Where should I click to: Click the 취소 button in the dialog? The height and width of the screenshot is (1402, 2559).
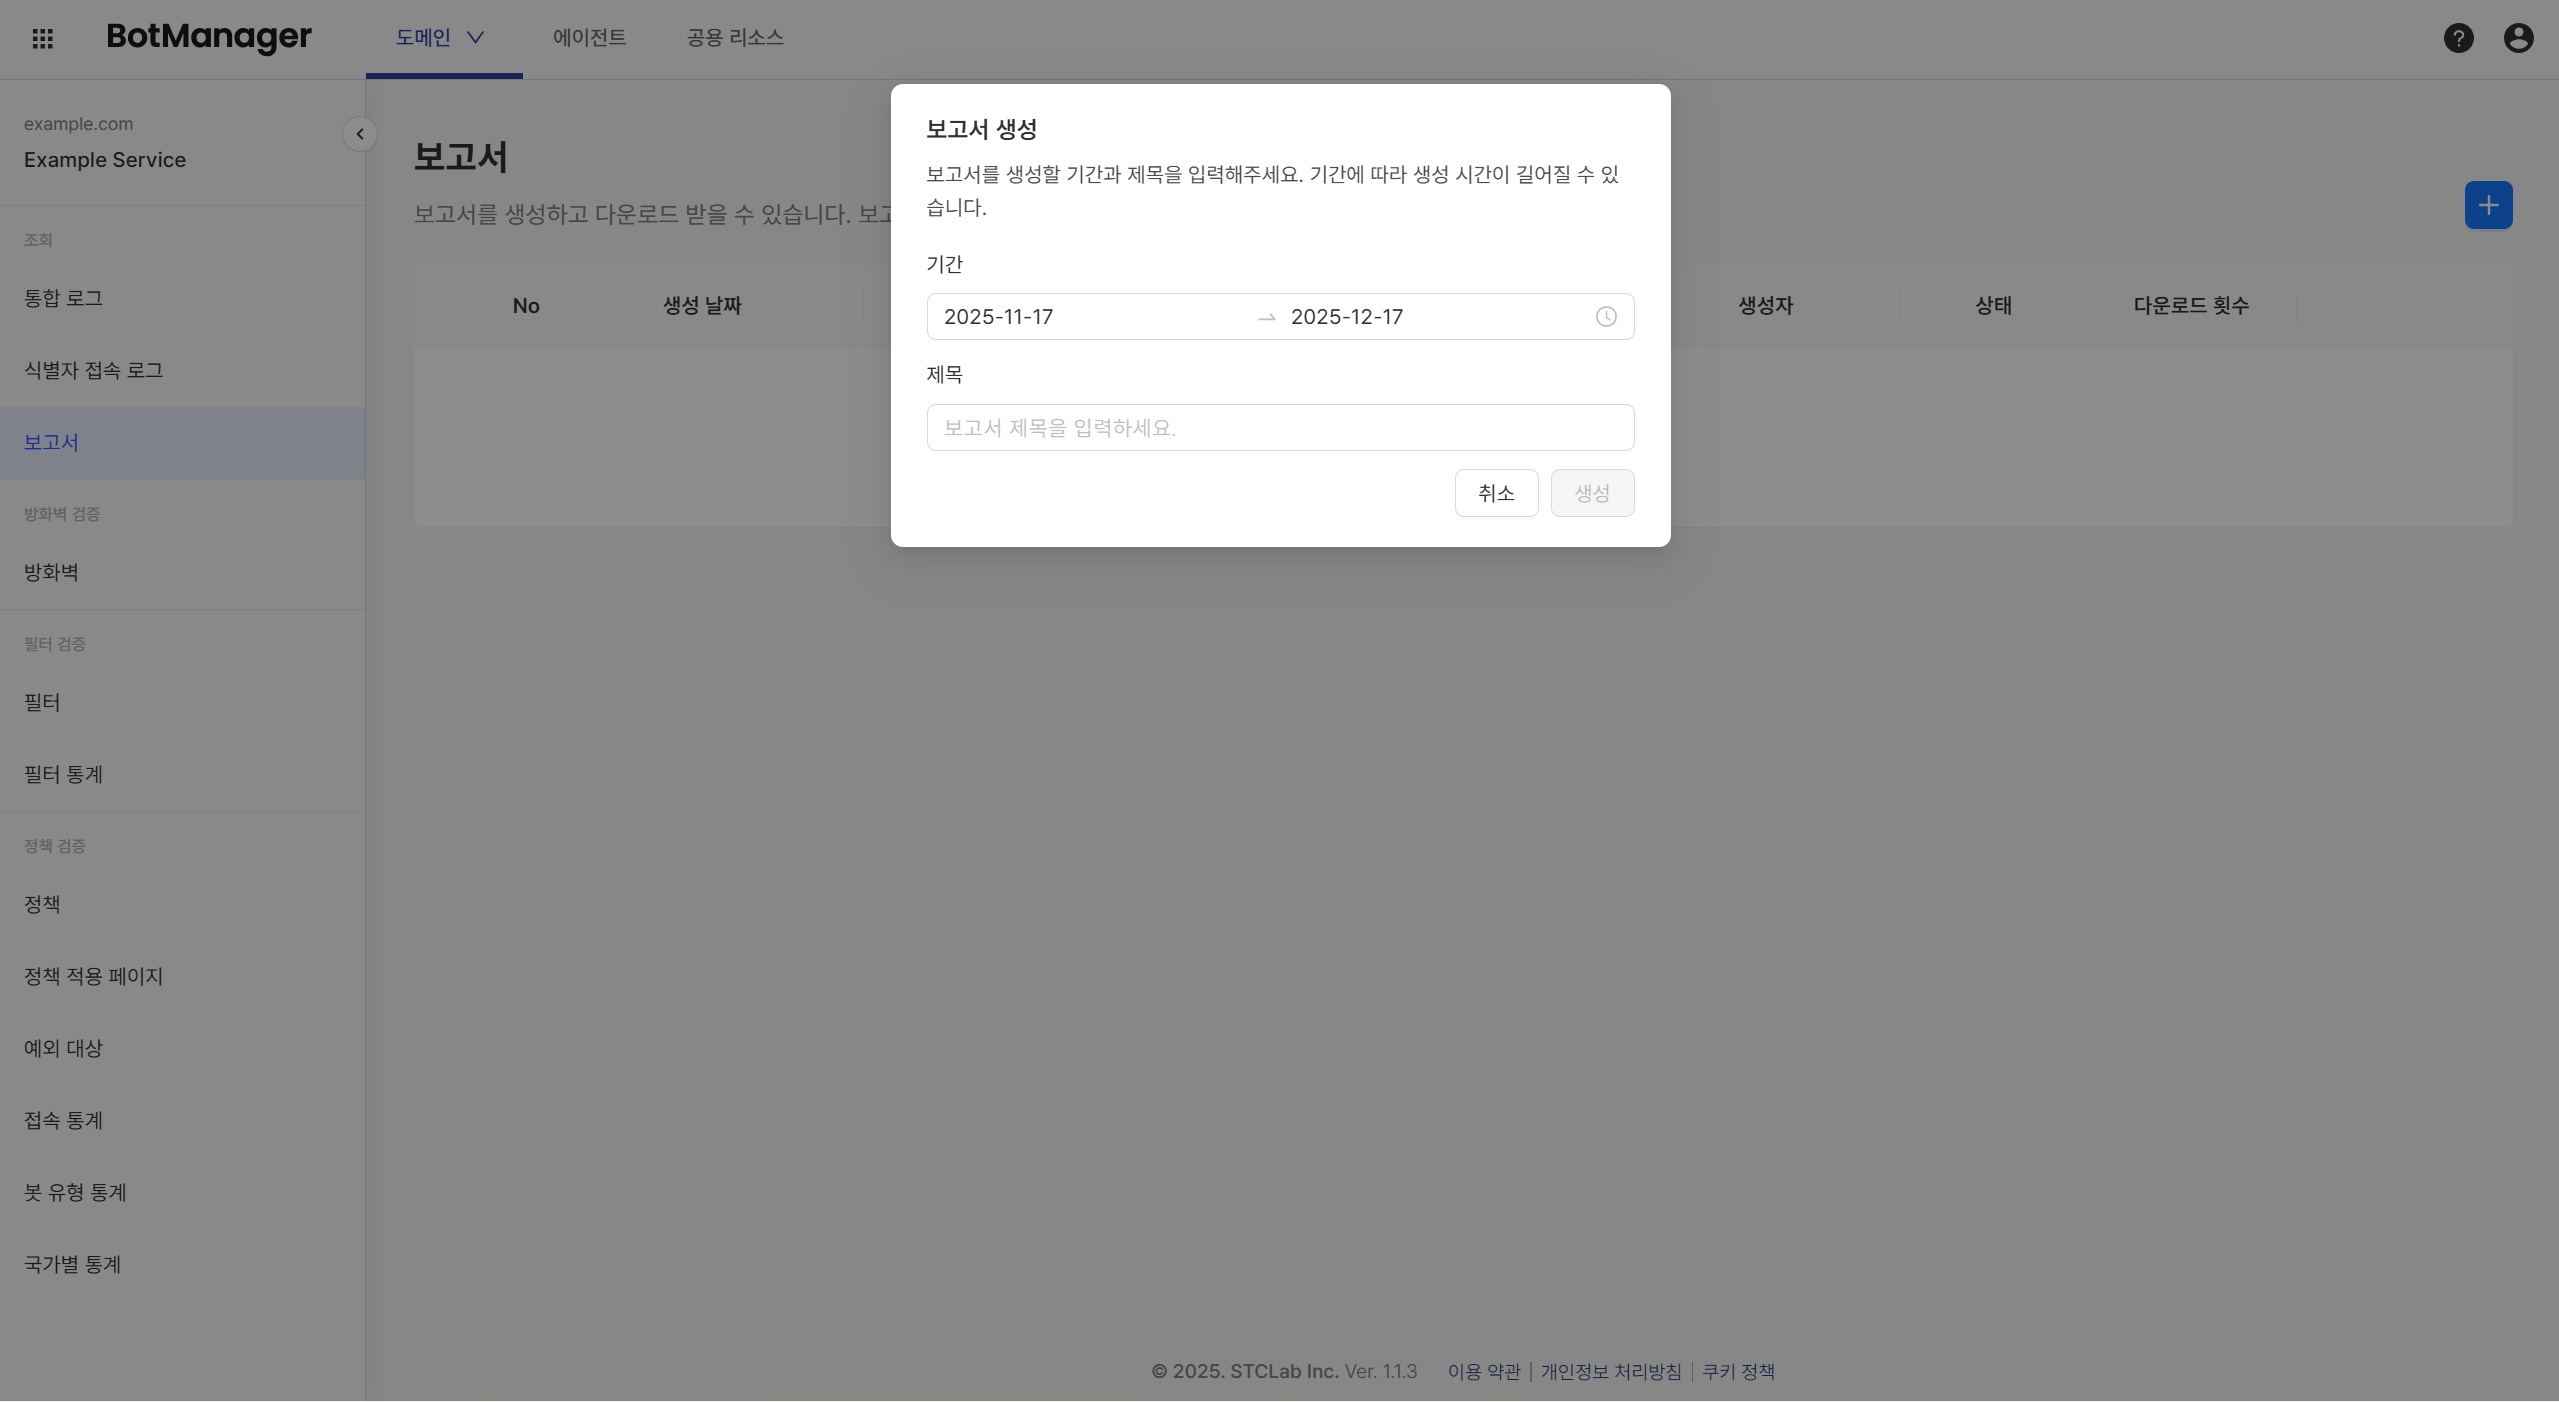click(x=1495, y=492)
